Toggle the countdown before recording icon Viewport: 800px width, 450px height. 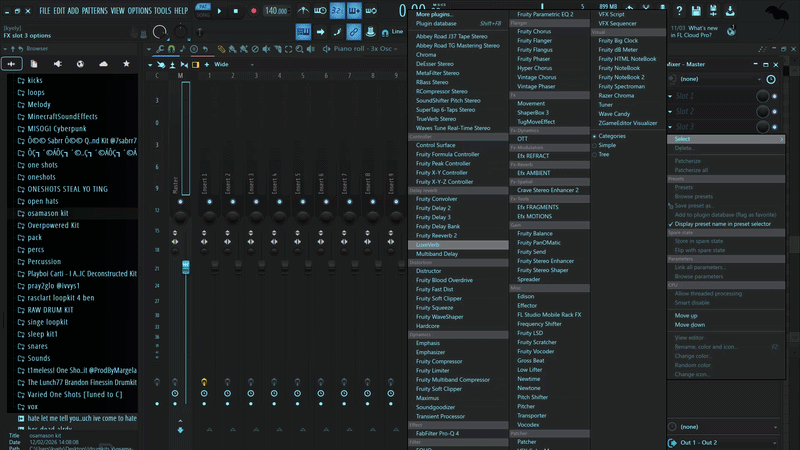click(x=337, y=10)
